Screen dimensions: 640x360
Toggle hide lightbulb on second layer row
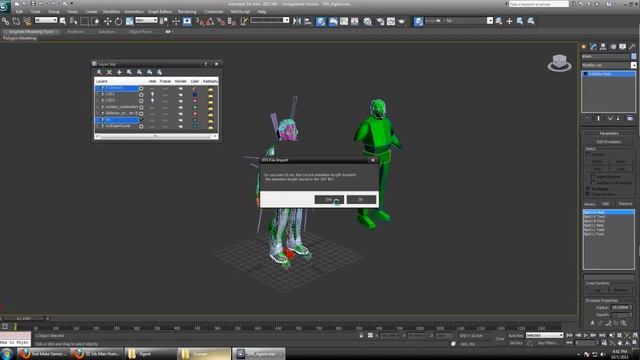tap(153, 94)
